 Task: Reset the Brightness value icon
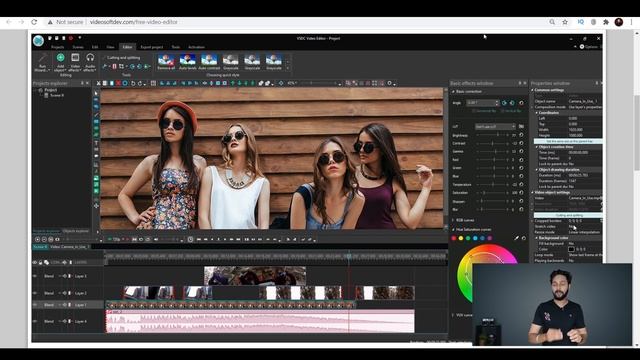(x=521, y=135)
